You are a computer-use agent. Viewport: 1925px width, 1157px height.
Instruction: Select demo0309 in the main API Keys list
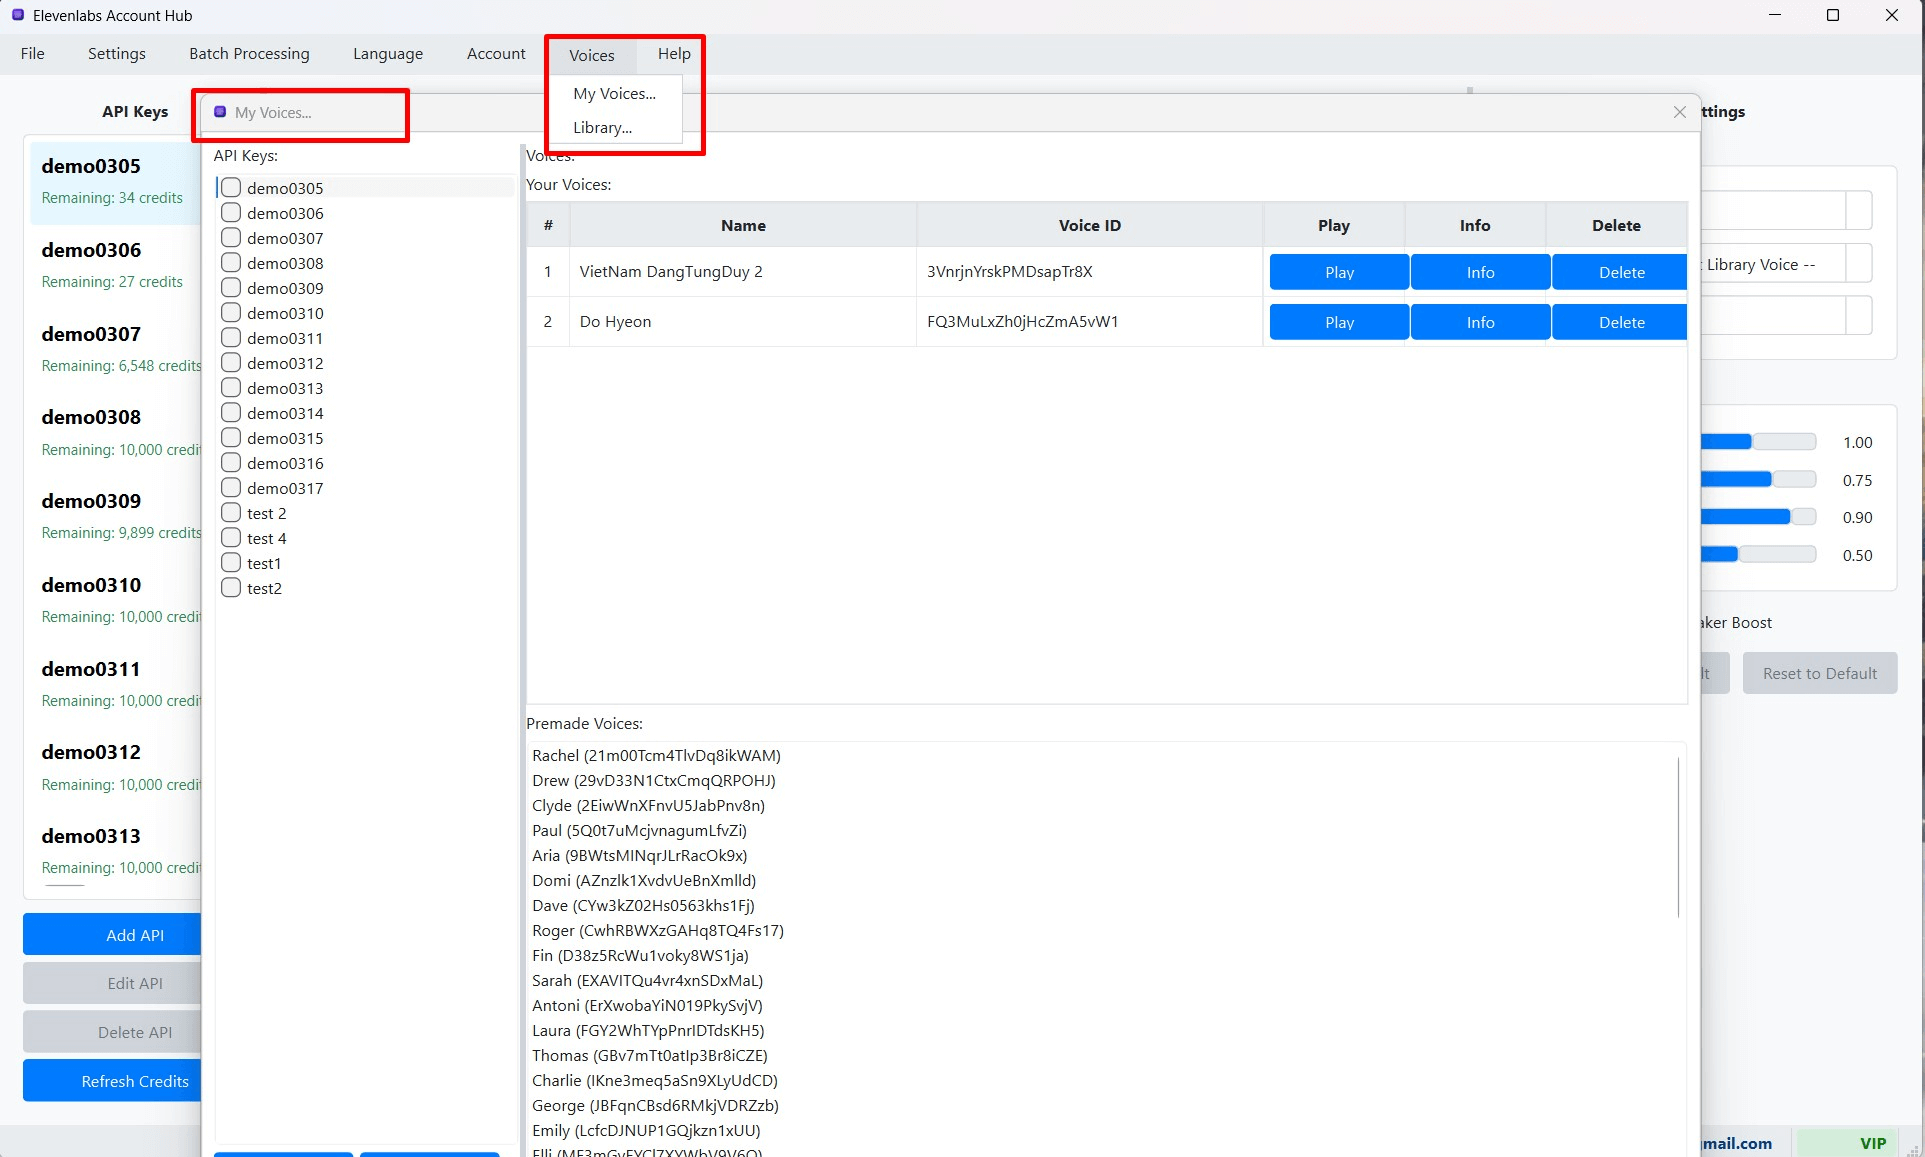point(115,515)
